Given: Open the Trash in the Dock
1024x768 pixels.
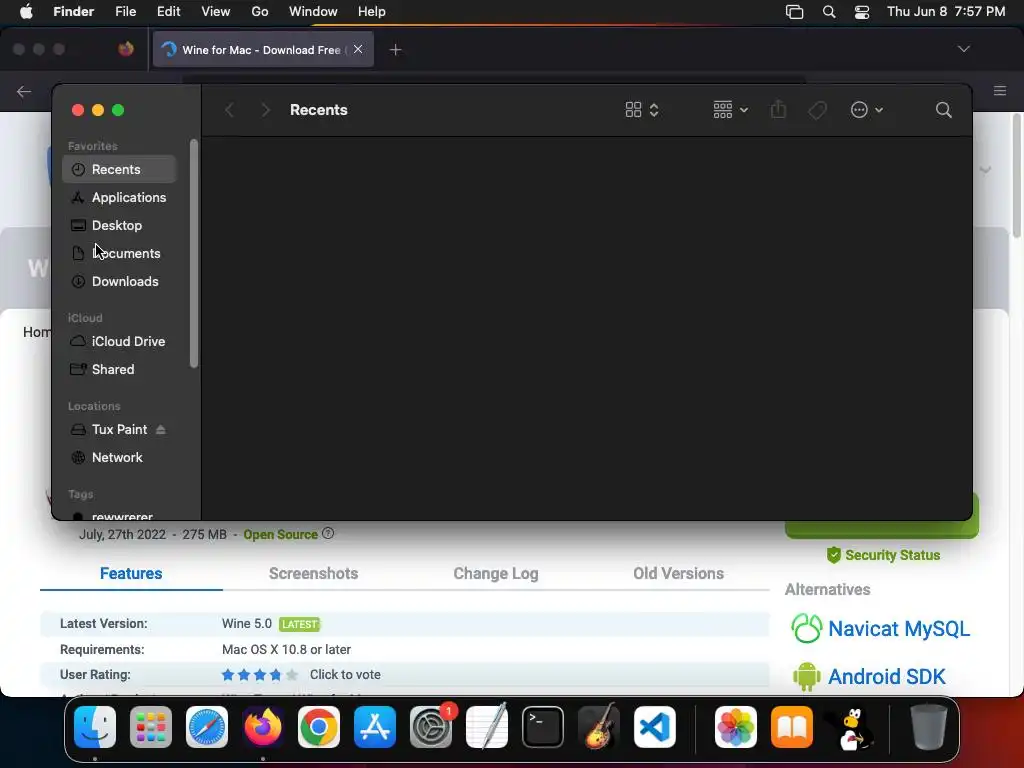Looking at the screenshot, I should [929, 727].
